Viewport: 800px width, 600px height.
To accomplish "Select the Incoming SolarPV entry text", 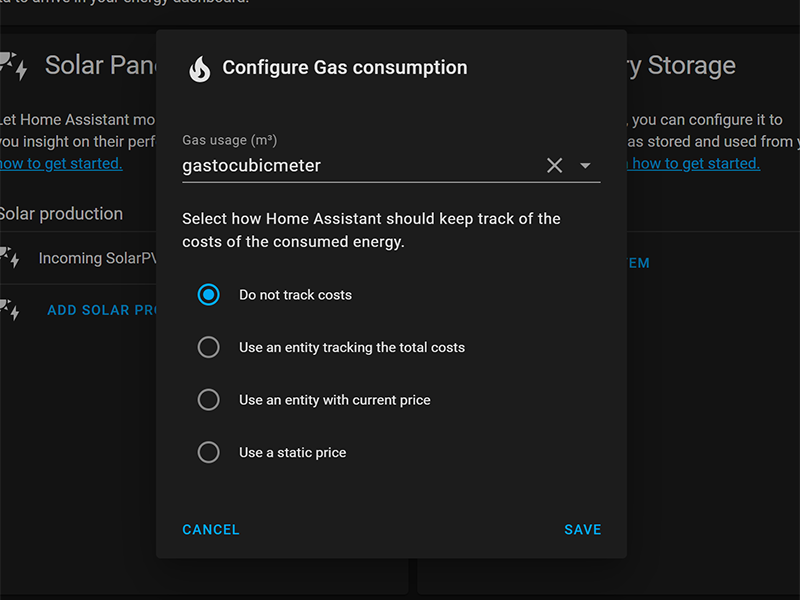I will (97, 258).
